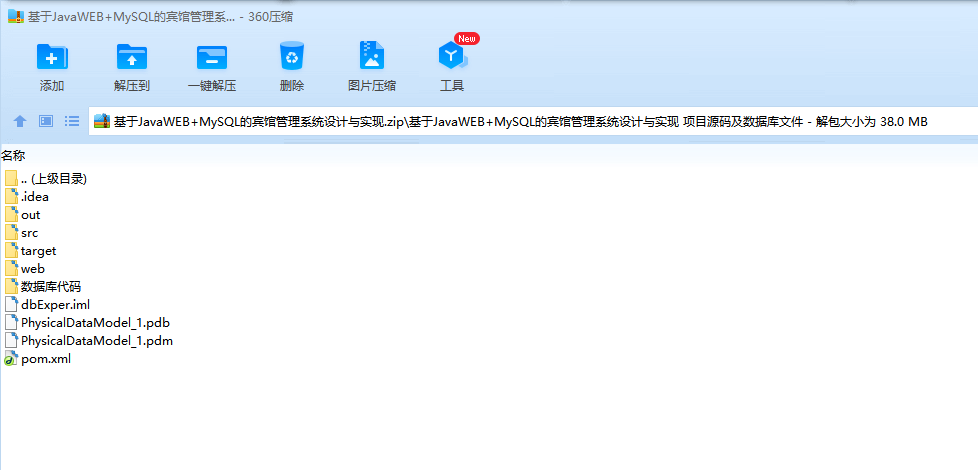The width and height of the screenshot is (978, 470).
Task: Open the 工具 (Tools) icon
Action: [452, 57]
